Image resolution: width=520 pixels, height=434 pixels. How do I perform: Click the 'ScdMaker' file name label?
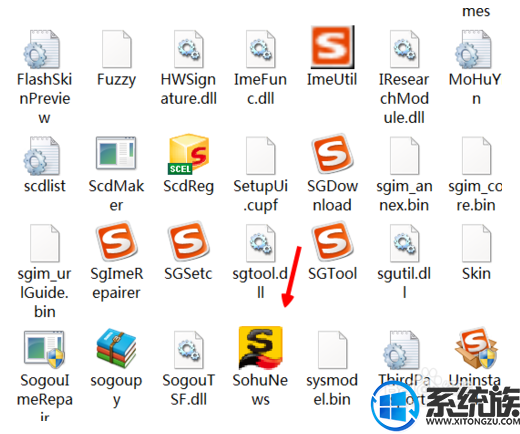[x=116, y=196]
